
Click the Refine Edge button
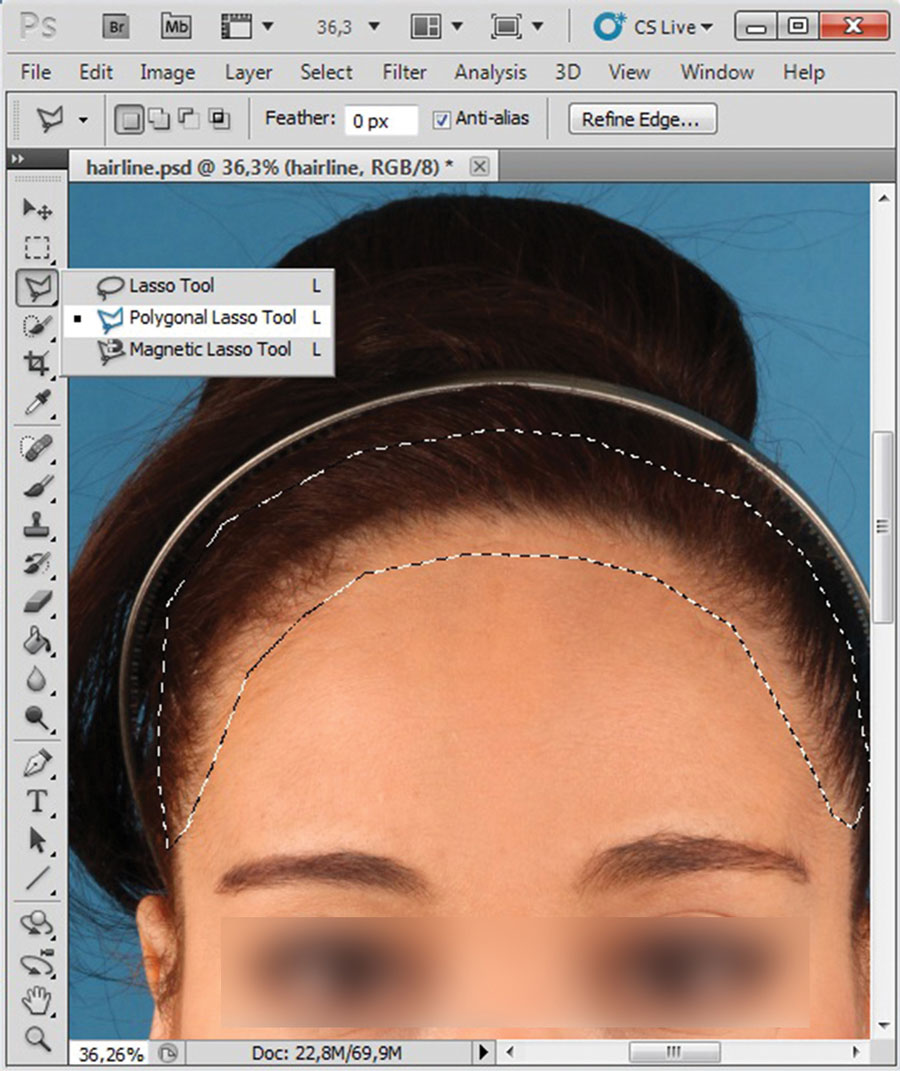[642, 120]
